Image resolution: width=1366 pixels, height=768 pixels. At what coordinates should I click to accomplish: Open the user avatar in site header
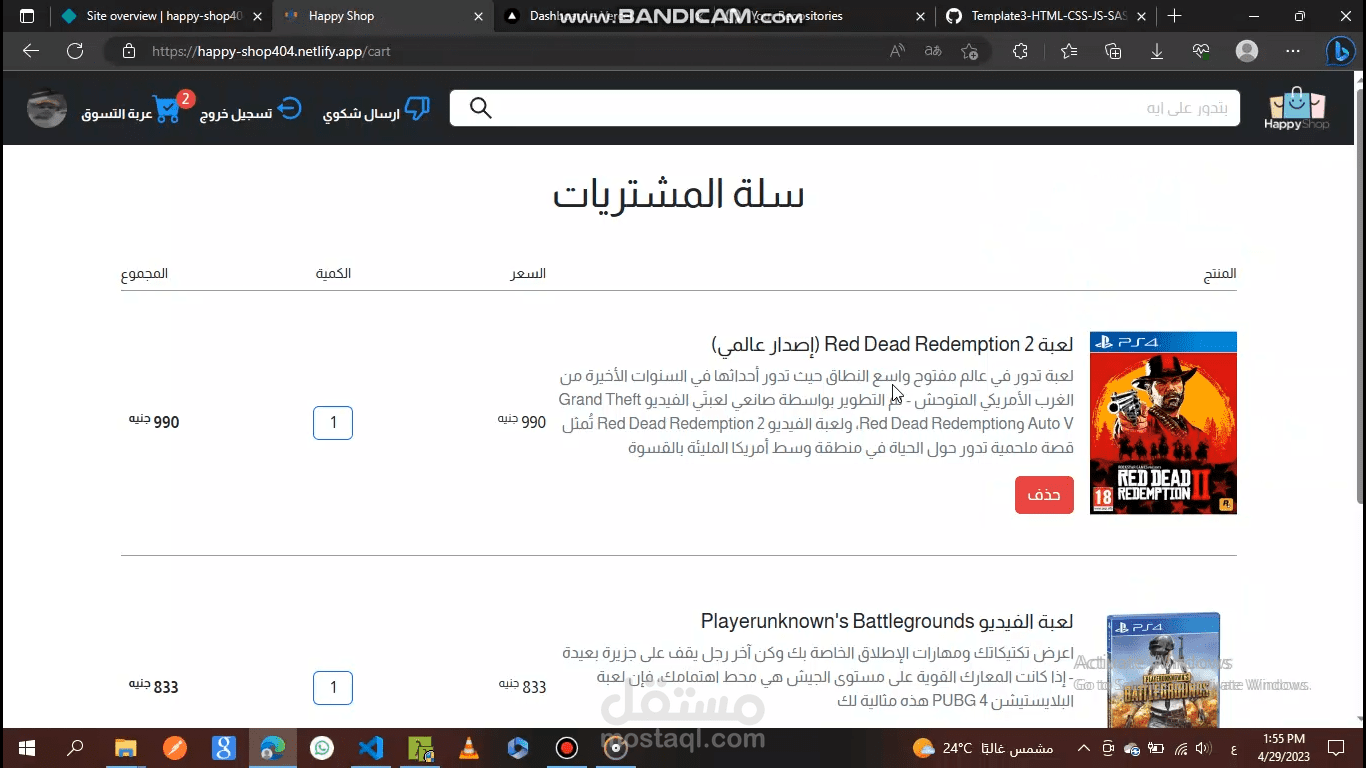click(47, 108)
